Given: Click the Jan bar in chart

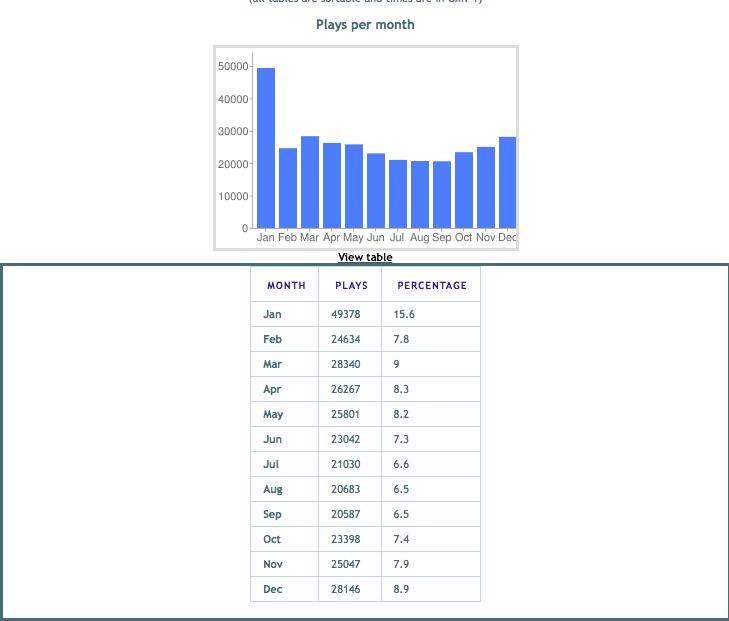Looking at the screenshot, I should pos(266,148).
